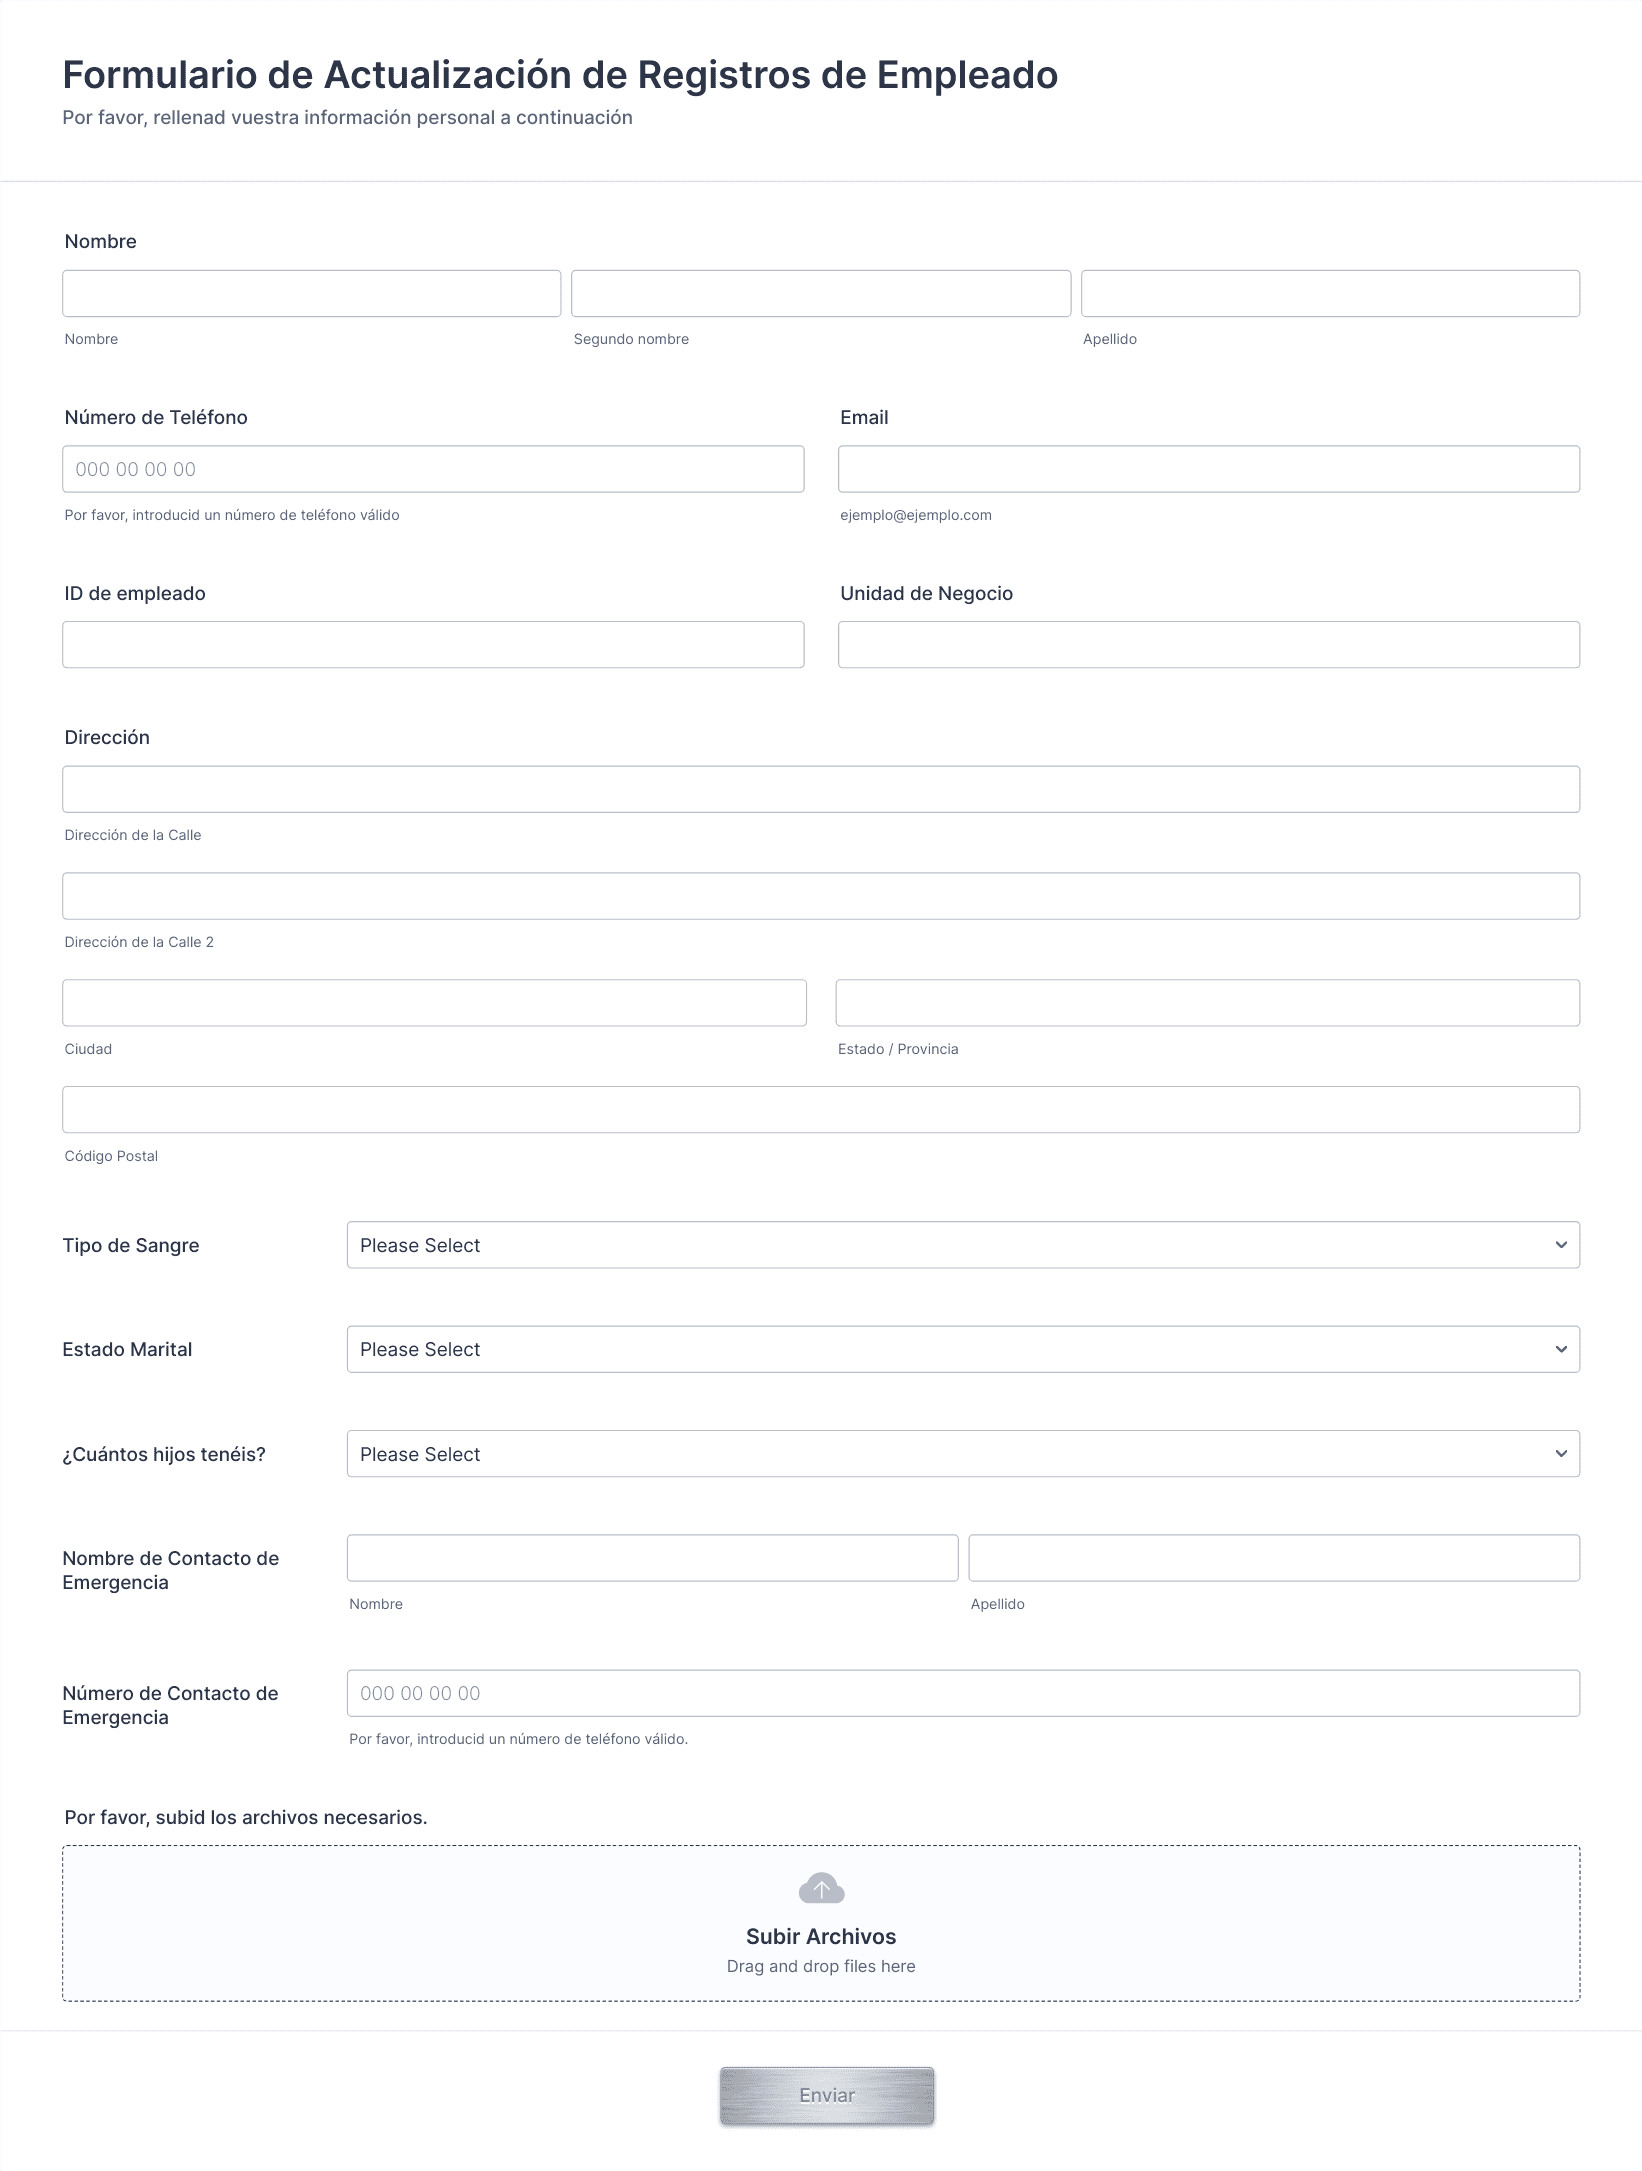Click the Número de Teléfono field
The height and width of the screenshot is (2171, 1642).
pyautogui.click(x=433, y=469)
